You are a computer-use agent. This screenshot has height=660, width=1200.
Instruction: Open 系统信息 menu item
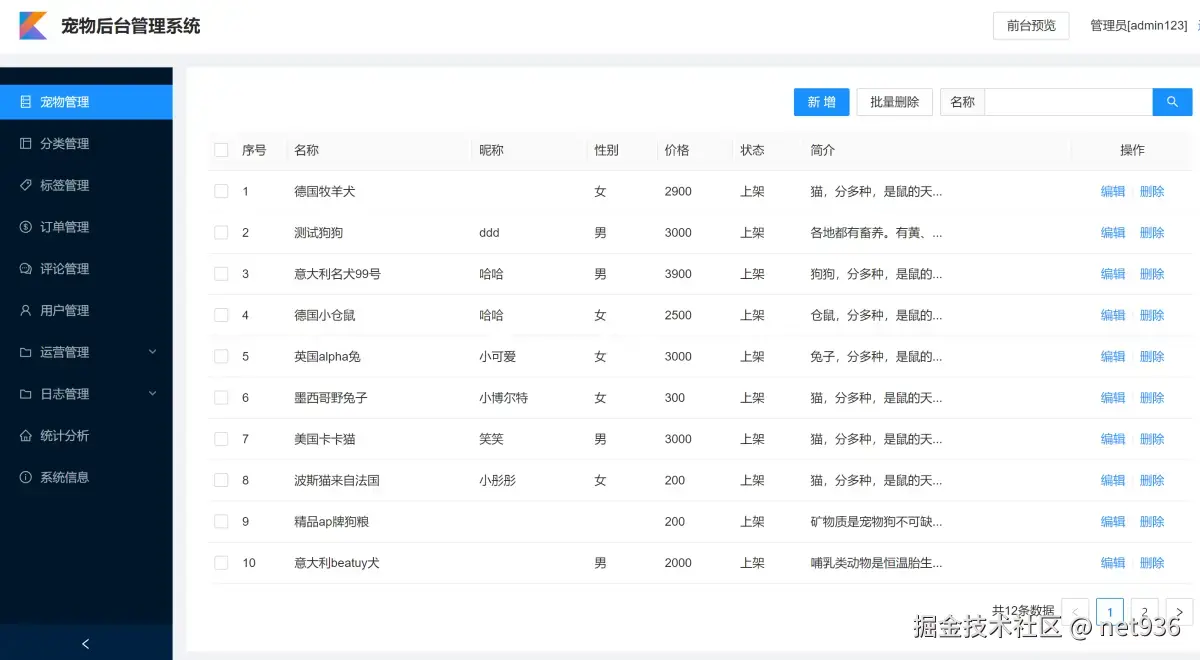[86, 477]
